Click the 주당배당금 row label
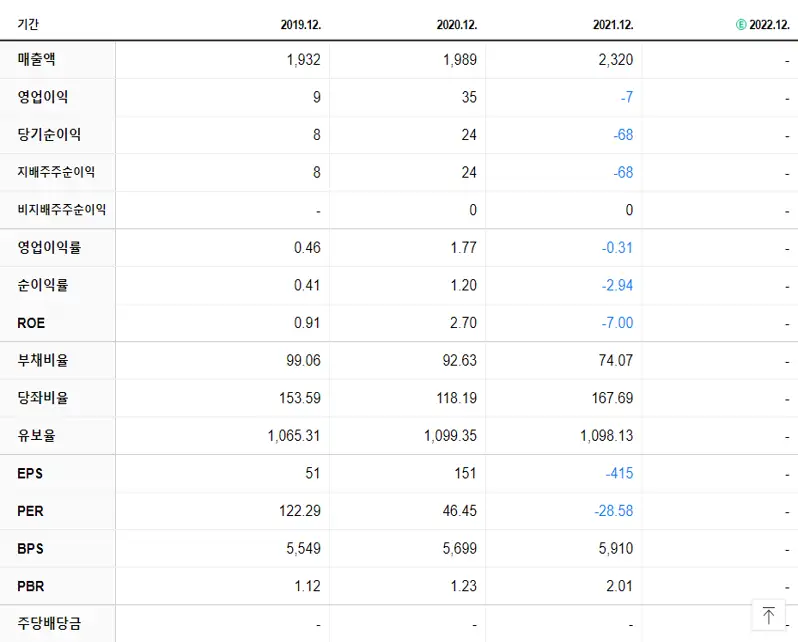 [49, 623]
